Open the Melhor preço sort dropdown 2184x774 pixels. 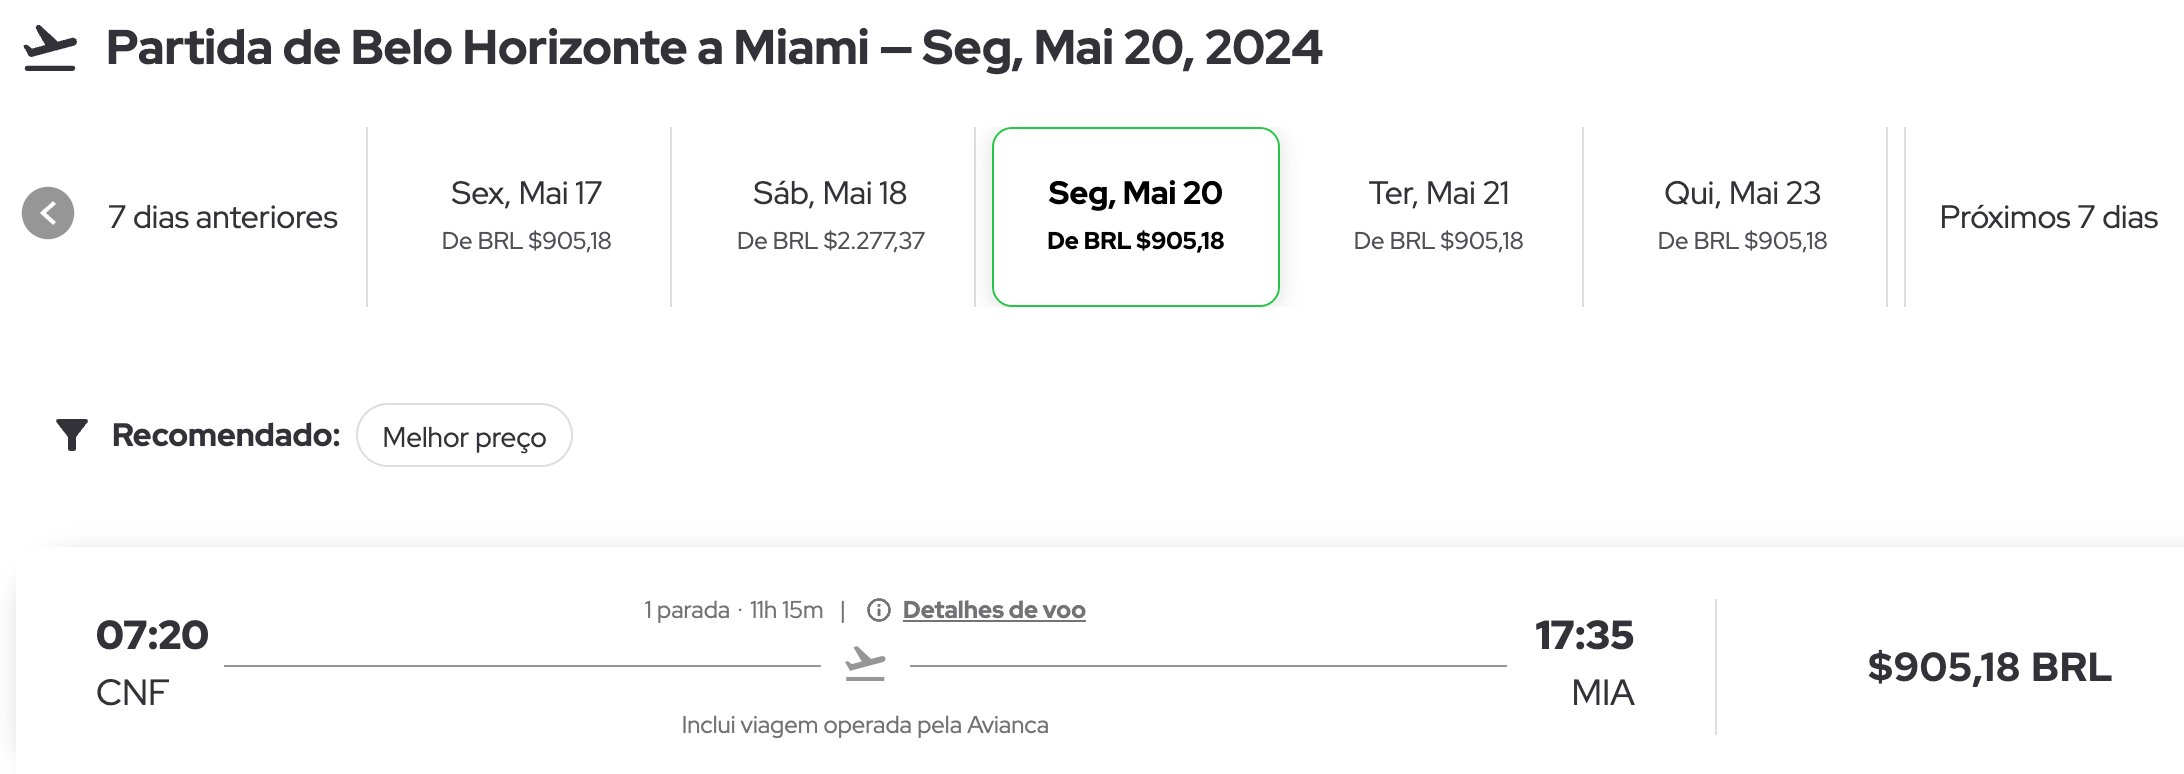[464, 436]
